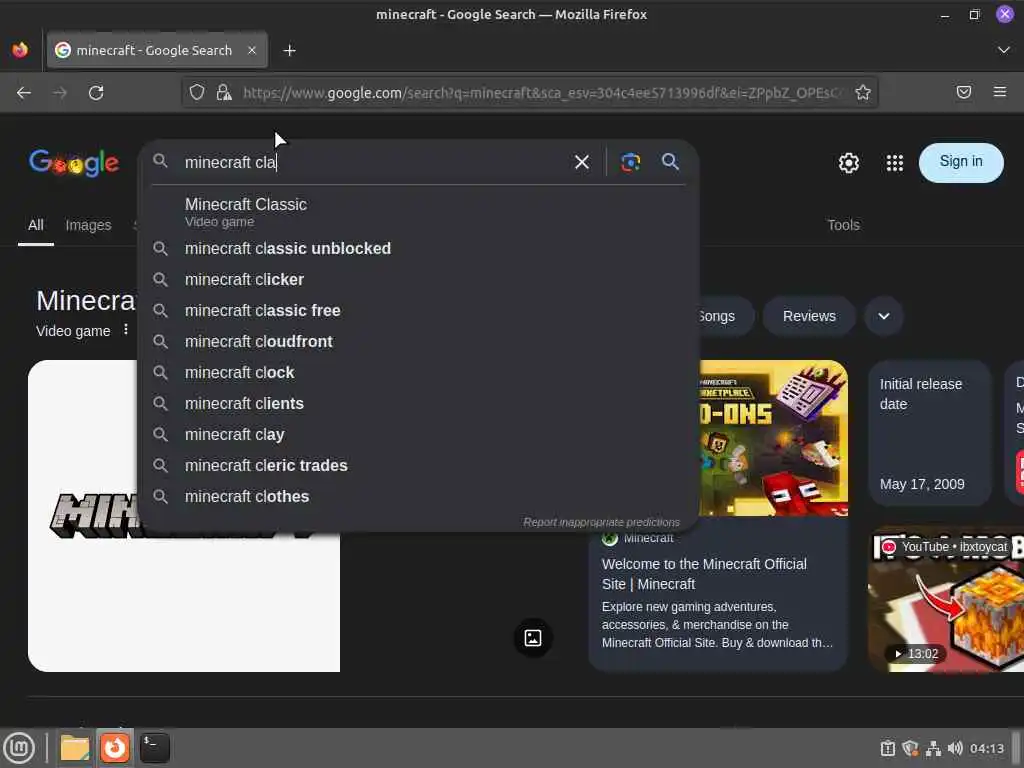Open the volume speaker tray icon

pos(955,748)
